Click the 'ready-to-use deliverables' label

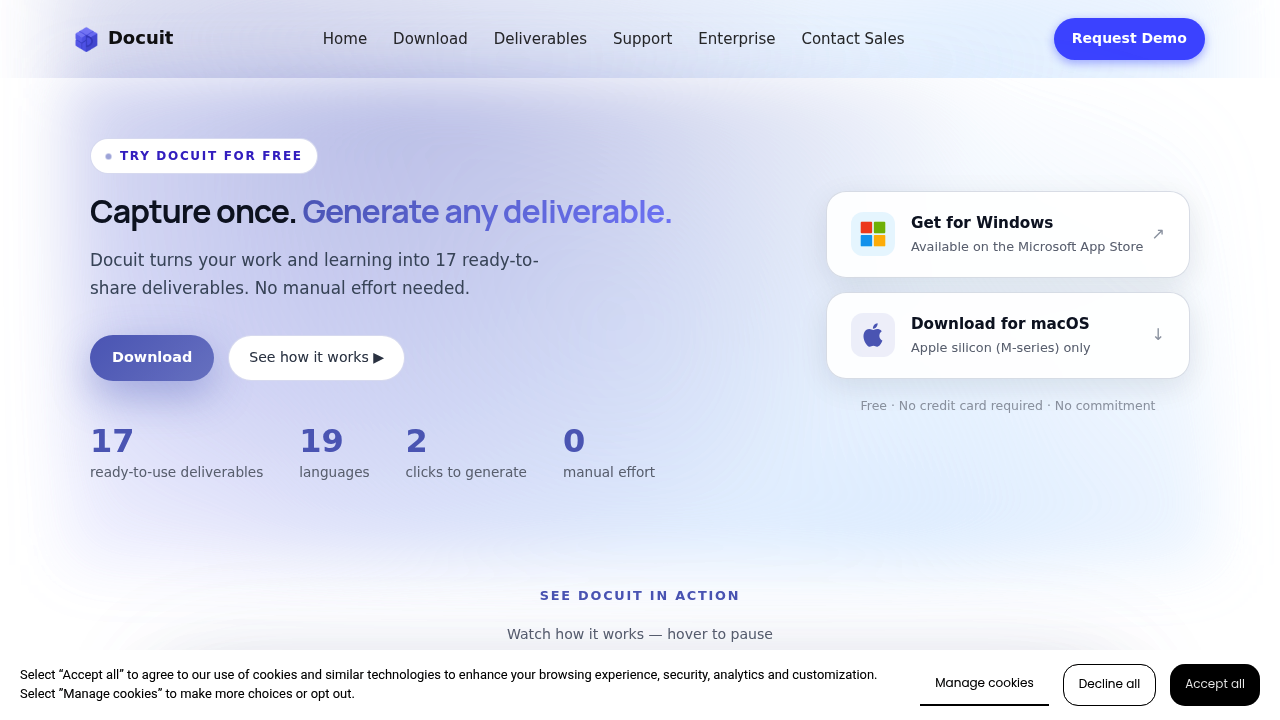click(x=177, y=472)
